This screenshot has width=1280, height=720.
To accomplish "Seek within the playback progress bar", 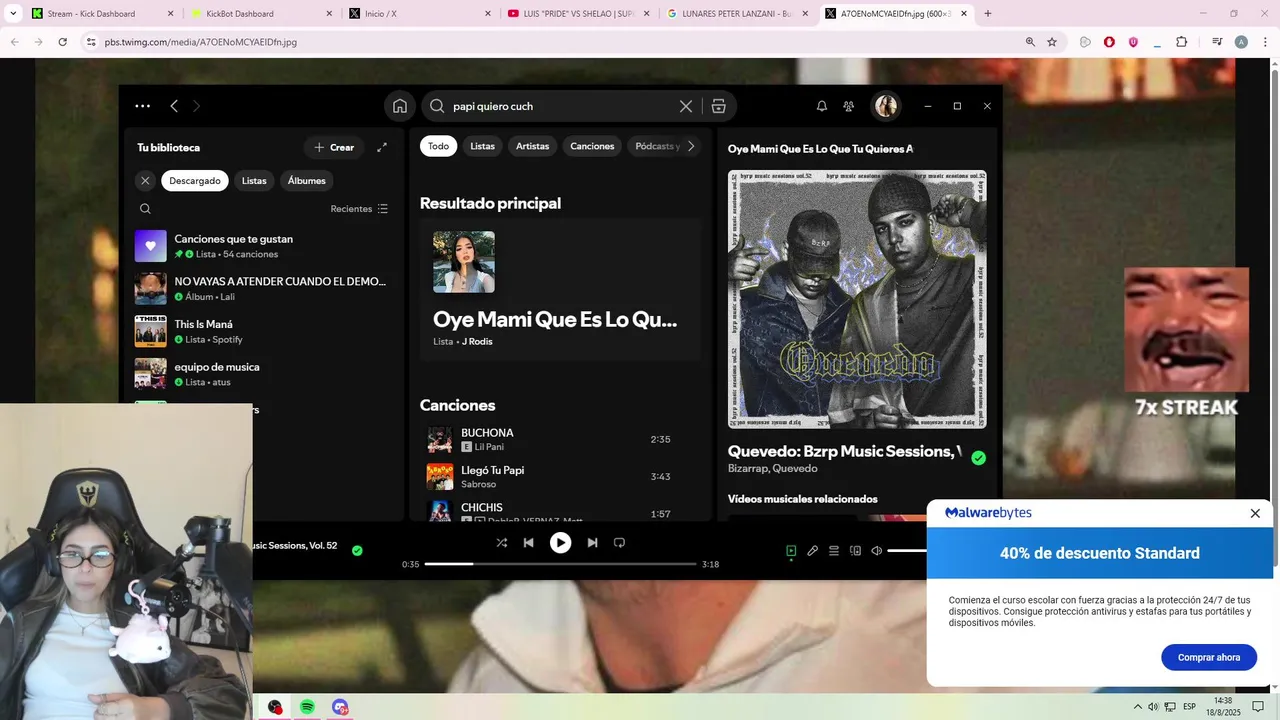I will click(x=559, y=564).
